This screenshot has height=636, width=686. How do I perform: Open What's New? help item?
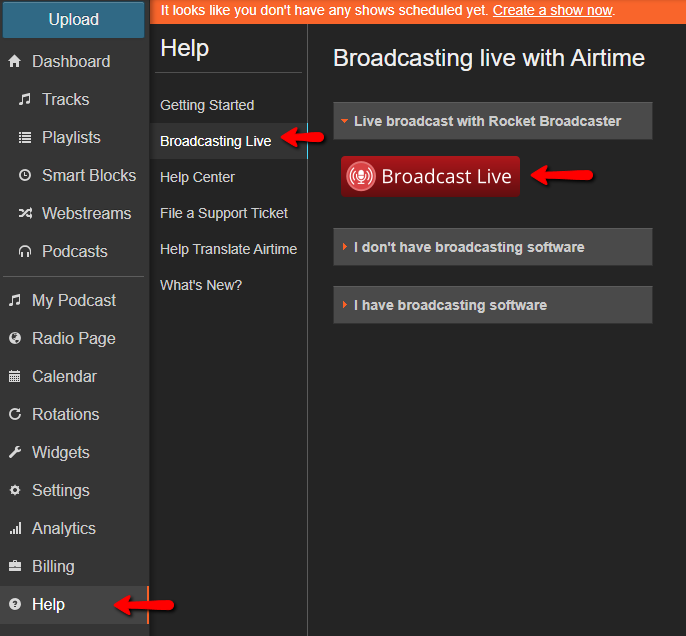(x=201, y=285)
